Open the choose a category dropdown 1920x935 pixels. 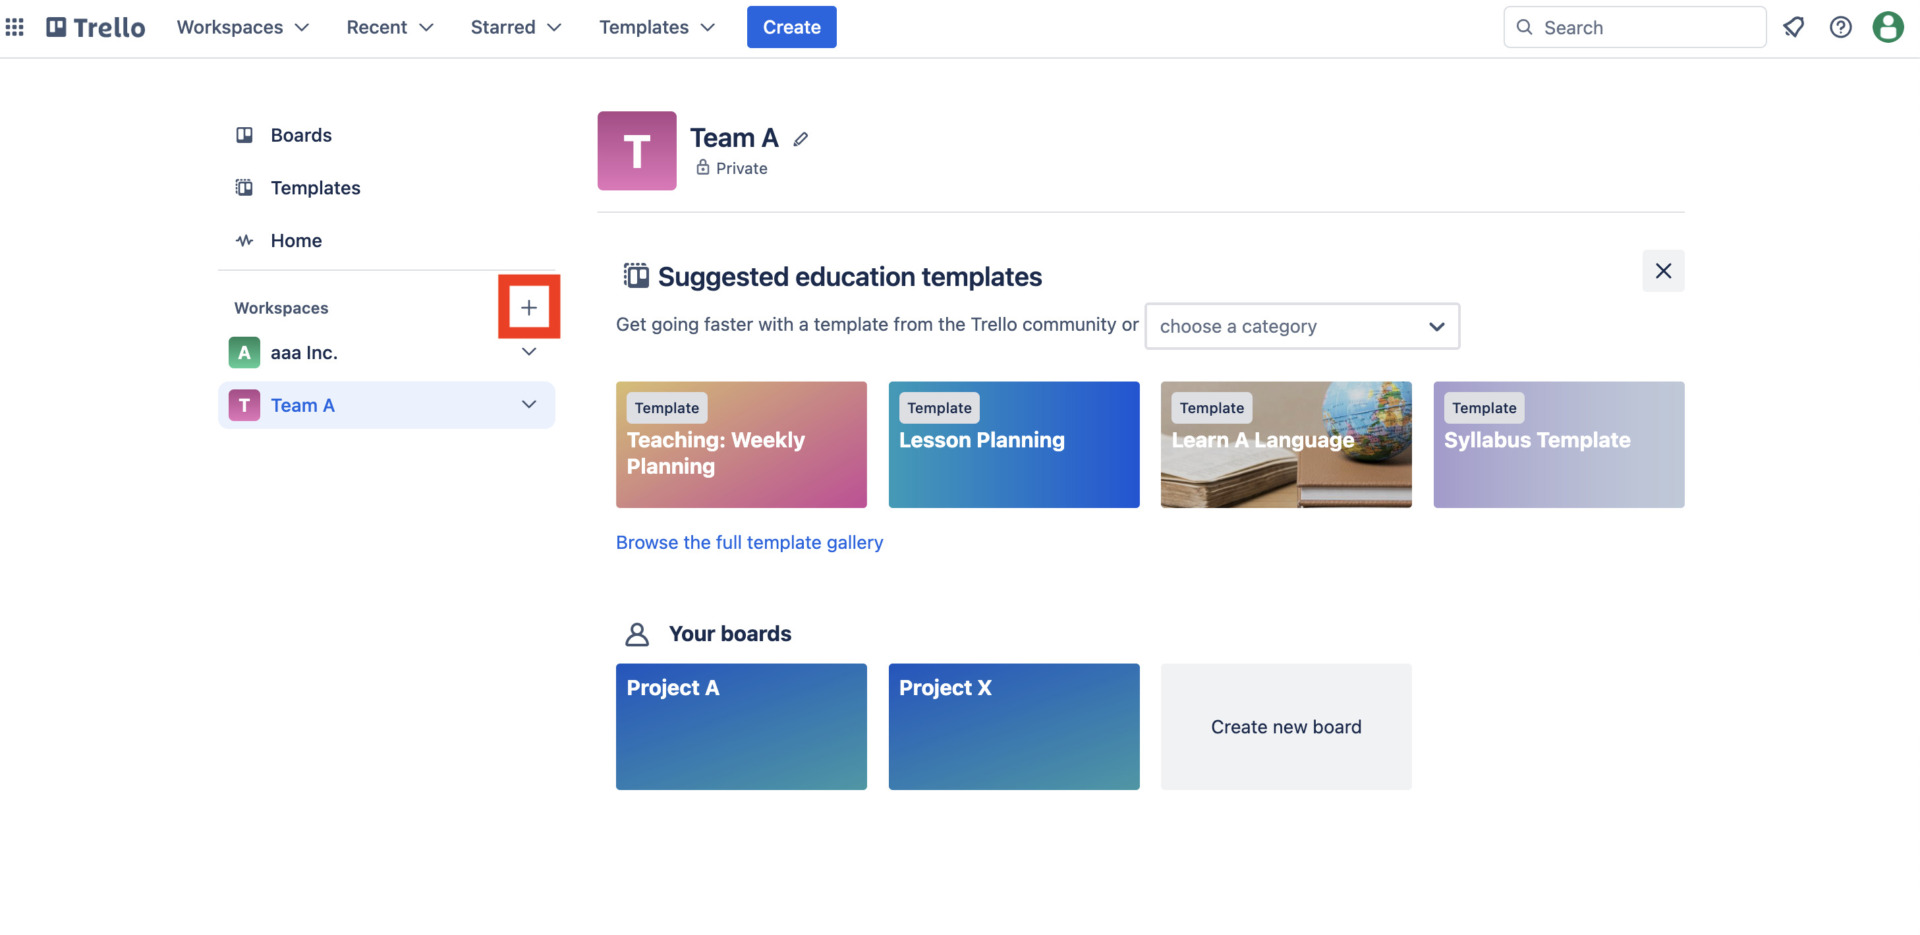tap(1302, 326)
